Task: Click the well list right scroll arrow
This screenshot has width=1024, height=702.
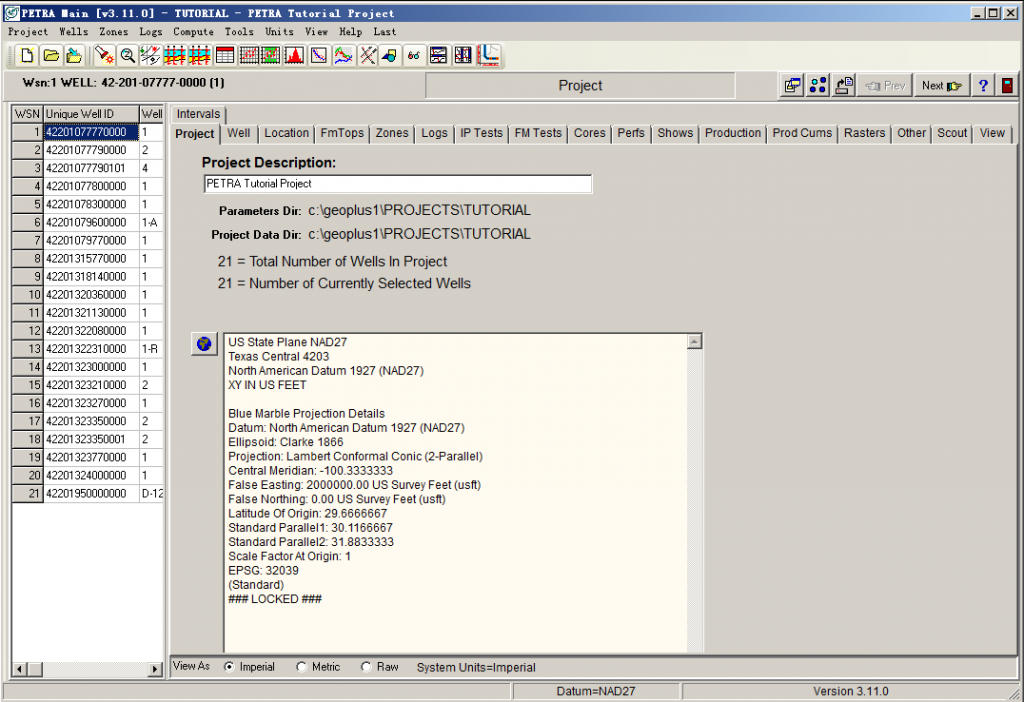Action: pyautogui.click(x=155, y=669)
